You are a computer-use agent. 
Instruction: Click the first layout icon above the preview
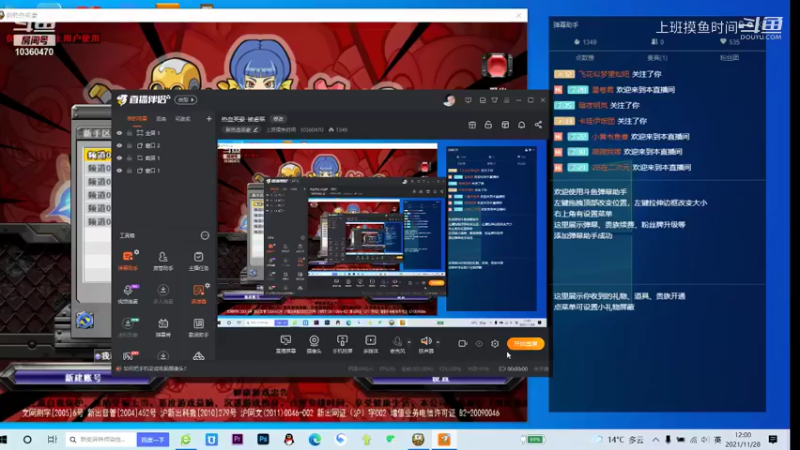[x=472, y=125]
